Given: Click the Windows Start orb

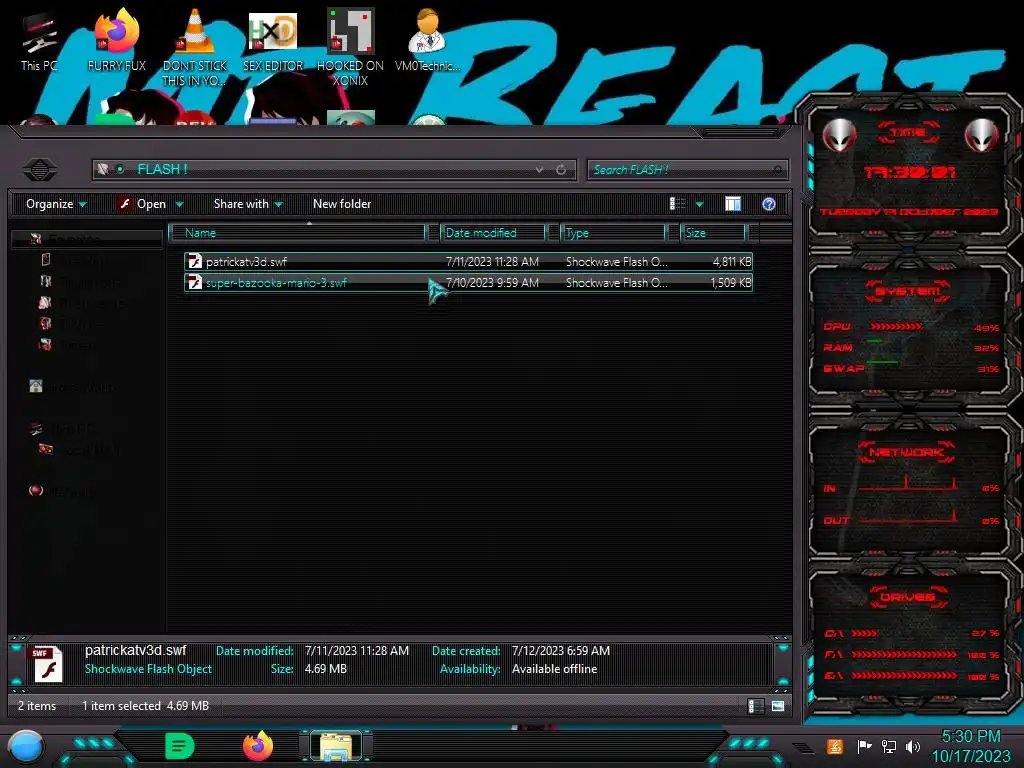Looking at the screenshot, I should click(x=25, y=746).
